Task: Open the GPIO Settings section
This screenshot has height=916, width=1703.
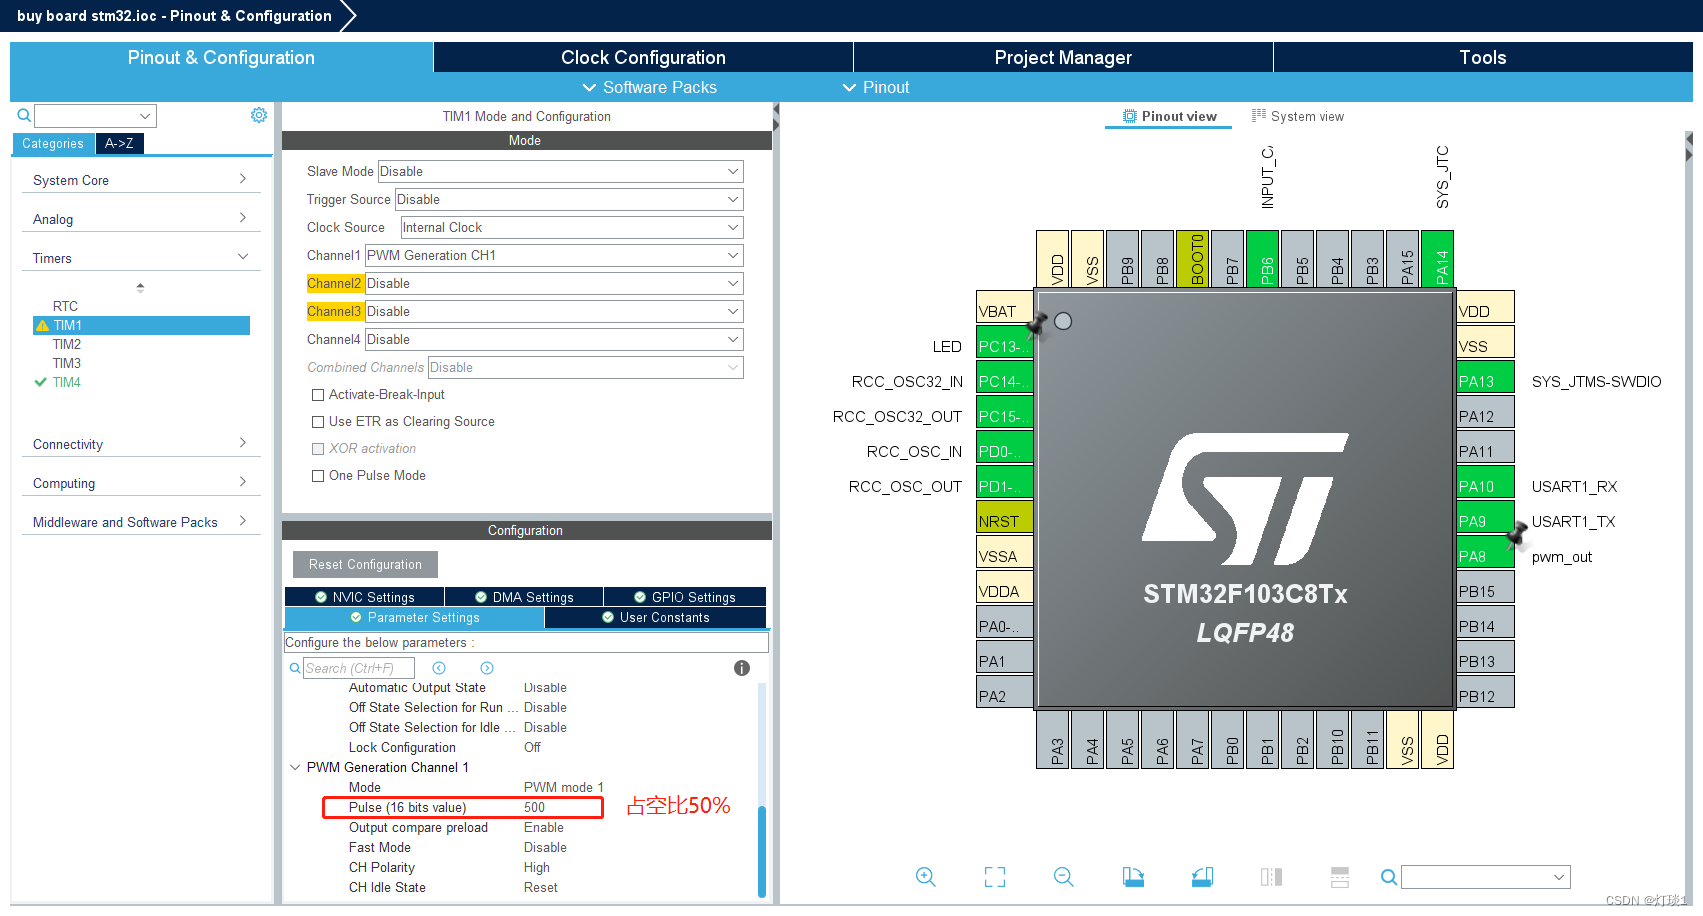Action: [685, 596]
